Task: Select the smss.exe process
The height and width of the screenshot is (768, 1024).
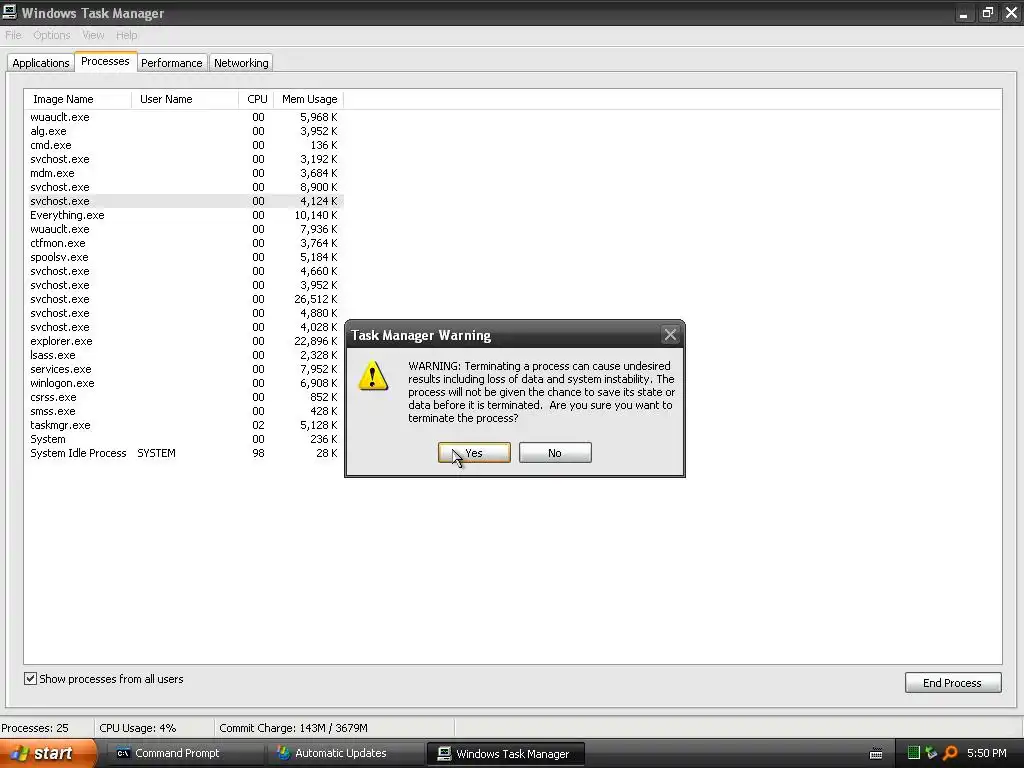Action: tap(184, 411)
